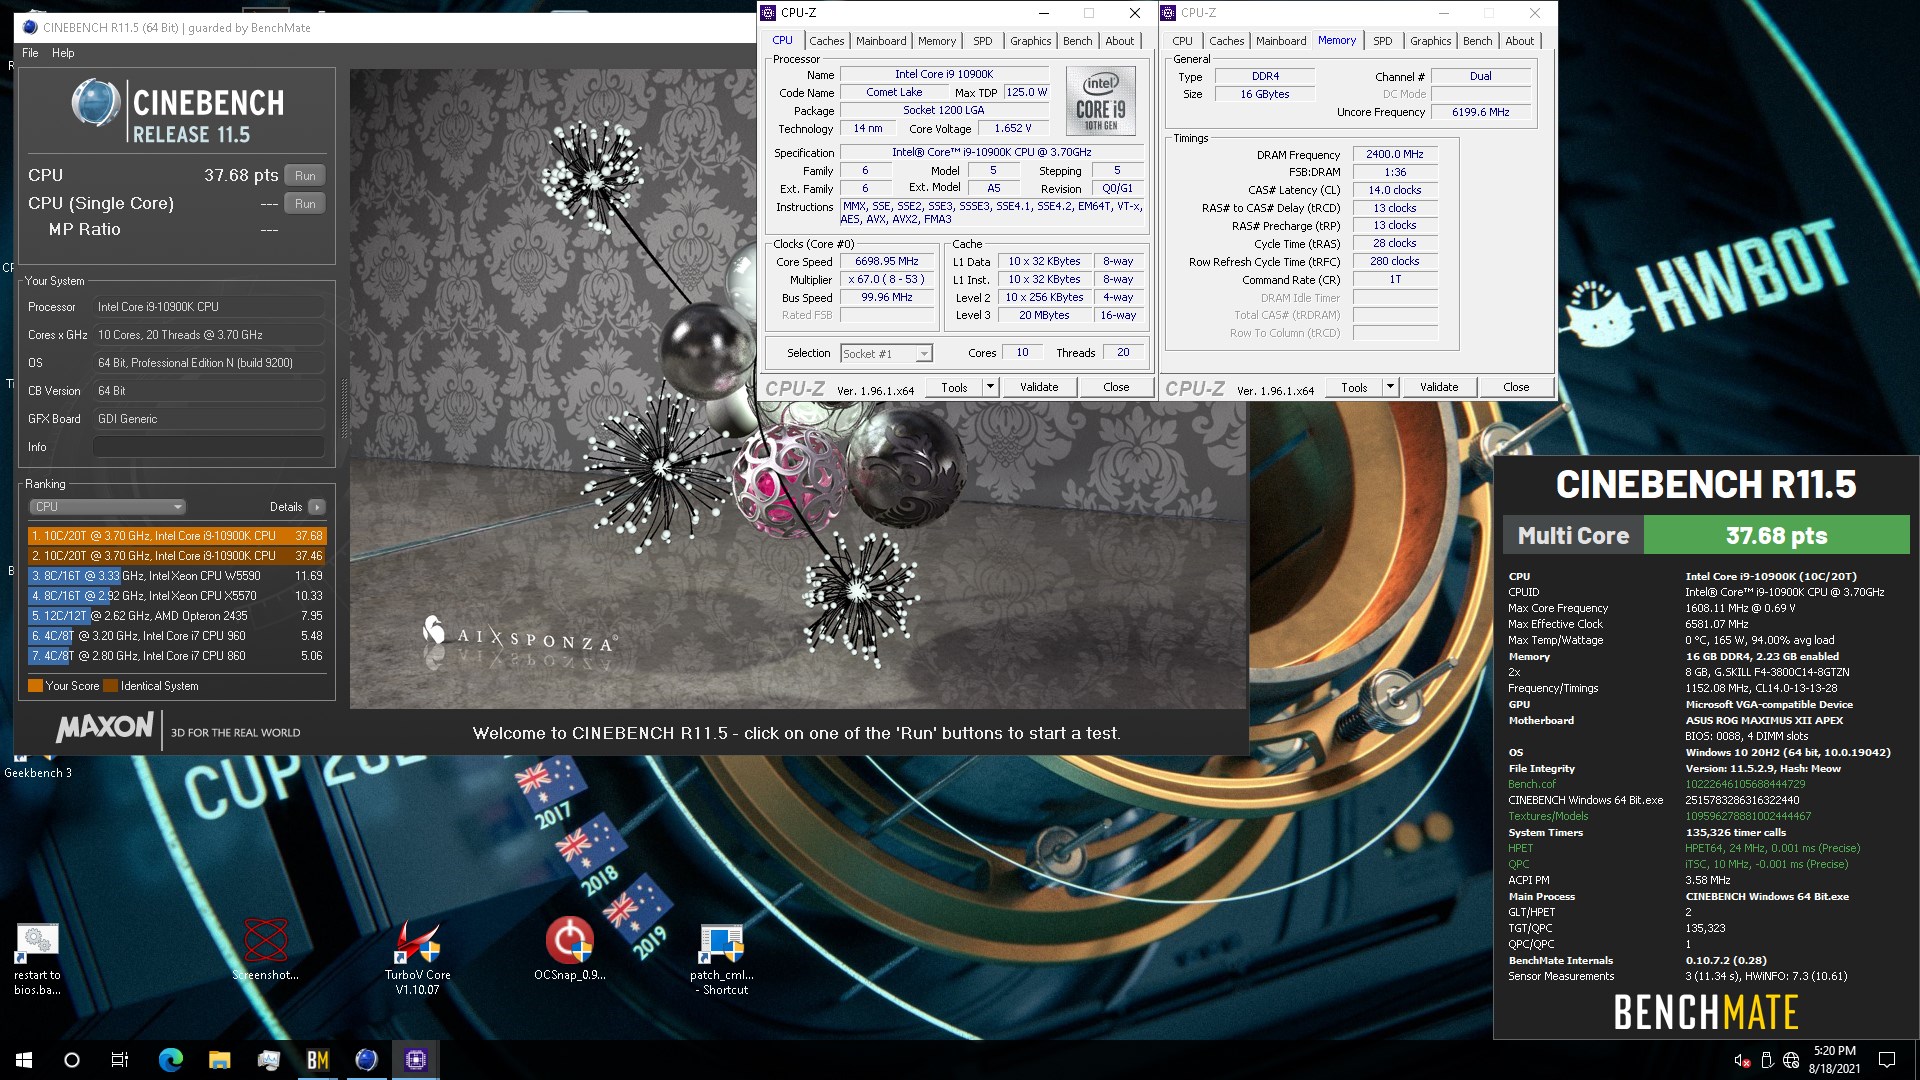Click the Cinebench title bar app icon
1920x1080 pixels.
tap(30, 27)
